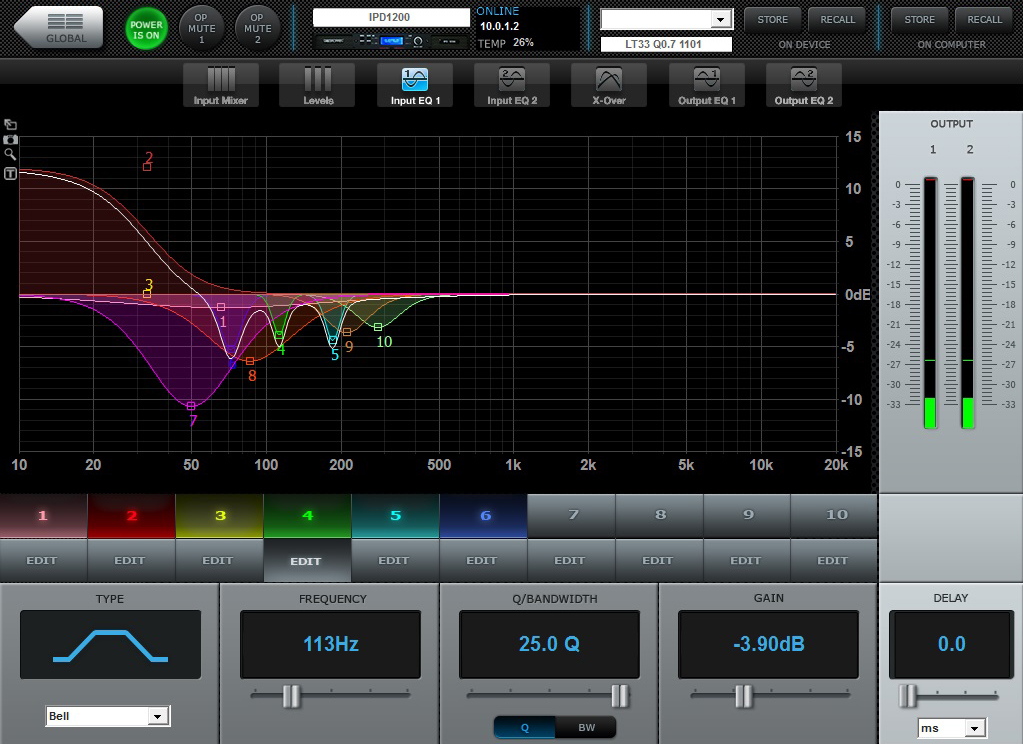Select EQ handle 2 on the graph
The width and height of the screenshot is (1023, 744).
pyautogui.click(x=147, y=167)
